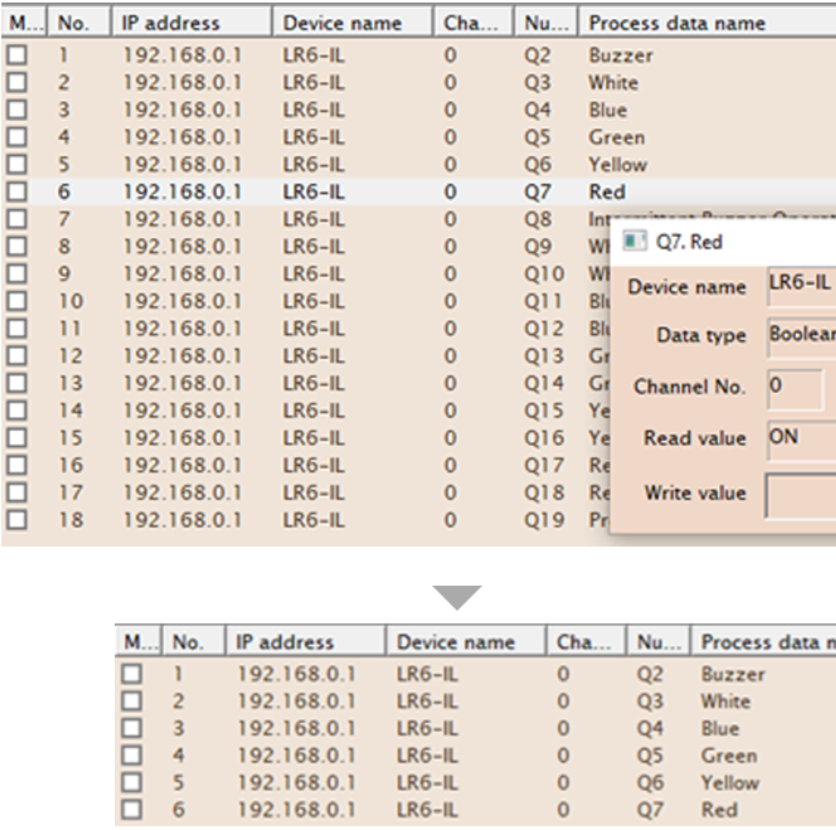Sort upper table by IP address column header
Screen dimensions: 836x830
click(x=191, y=23)
